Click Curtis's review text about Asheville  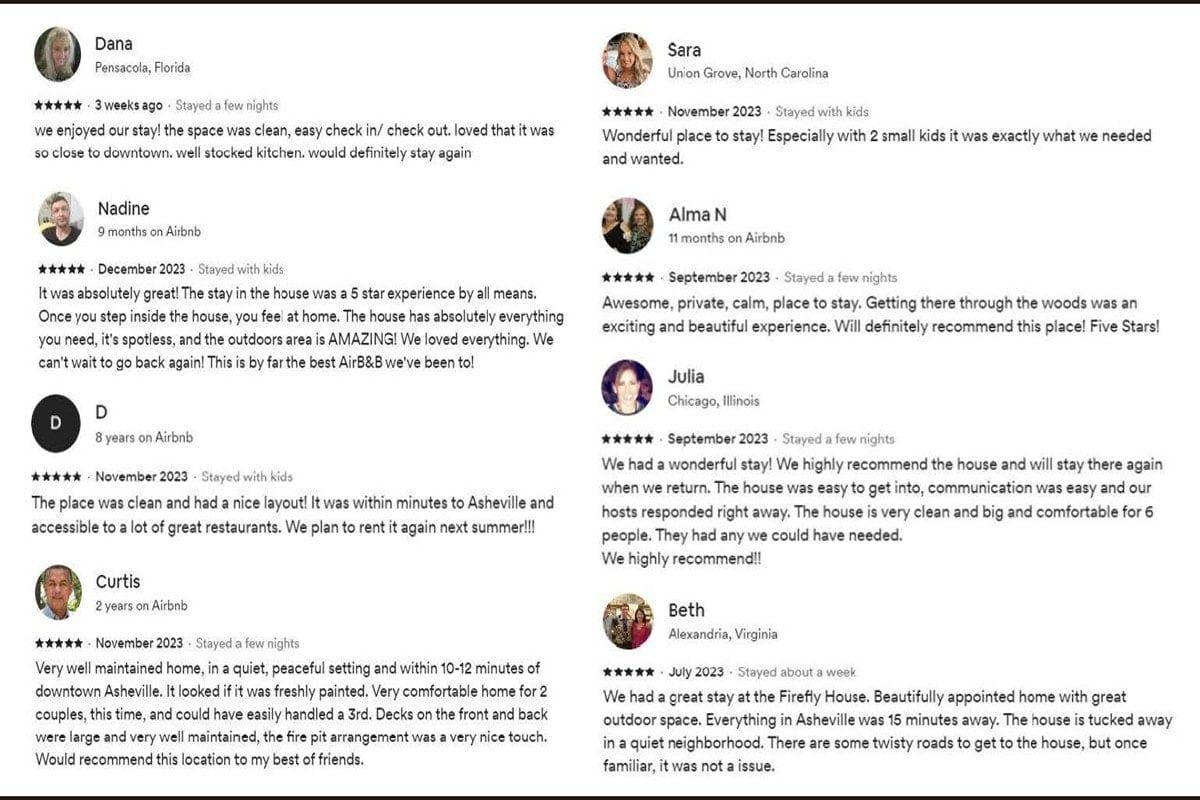[290, 714]
